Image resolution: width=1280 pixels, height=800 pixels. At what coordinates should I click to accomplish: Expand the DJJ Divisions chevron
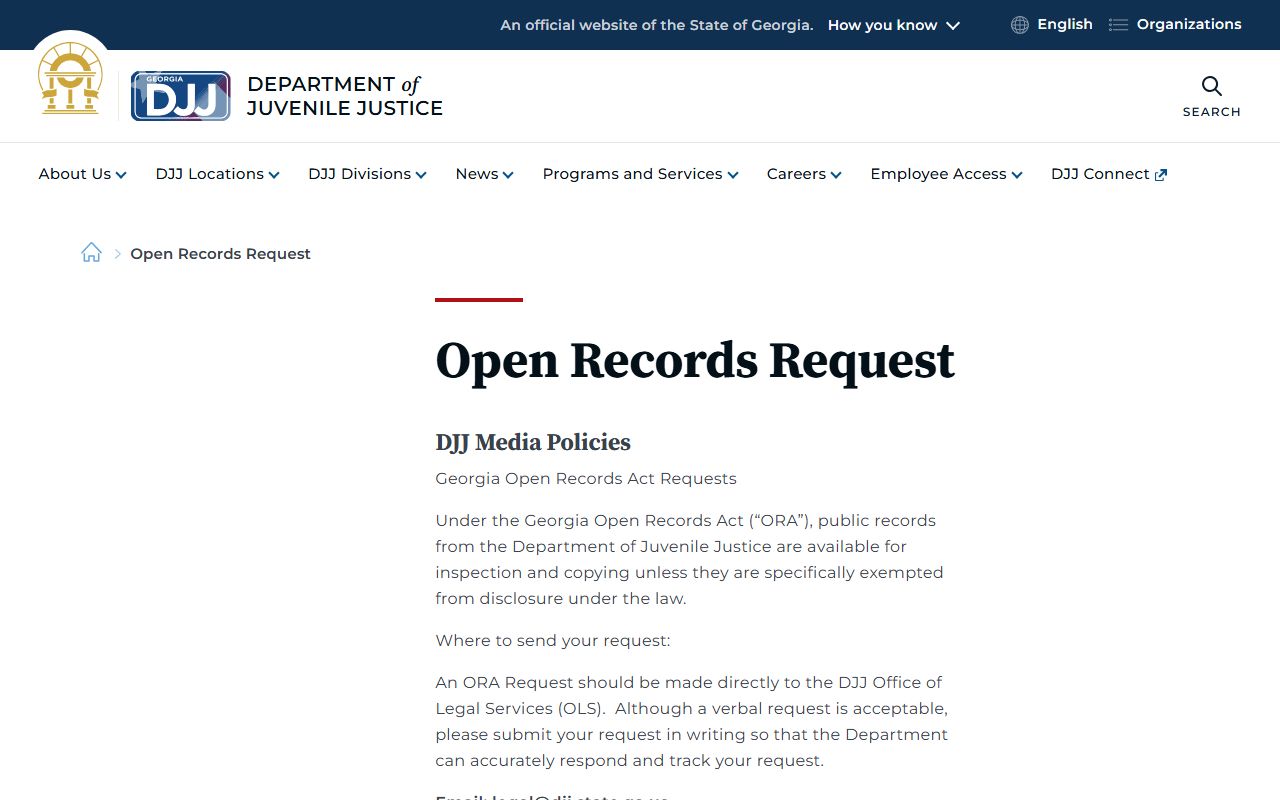click(x=421, y=175)
